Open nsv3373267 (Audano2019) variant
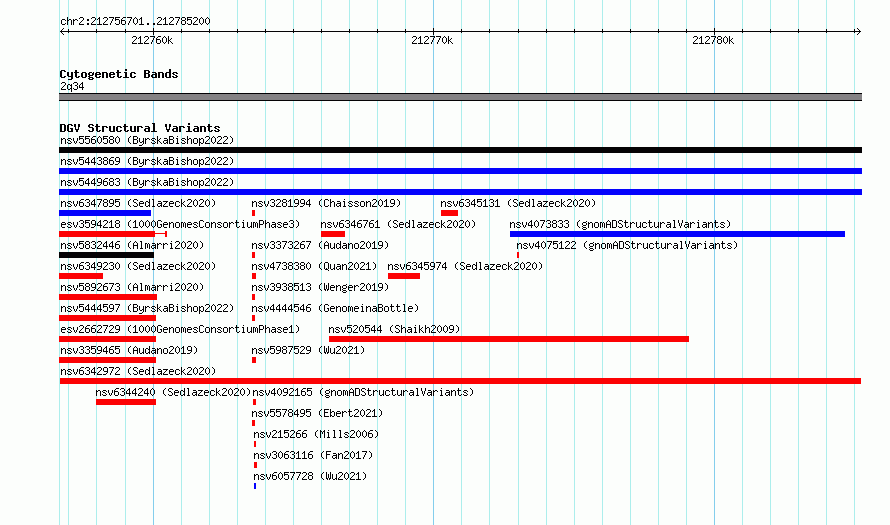The width and height of the screenshot is (890, 525). (320, 245)
